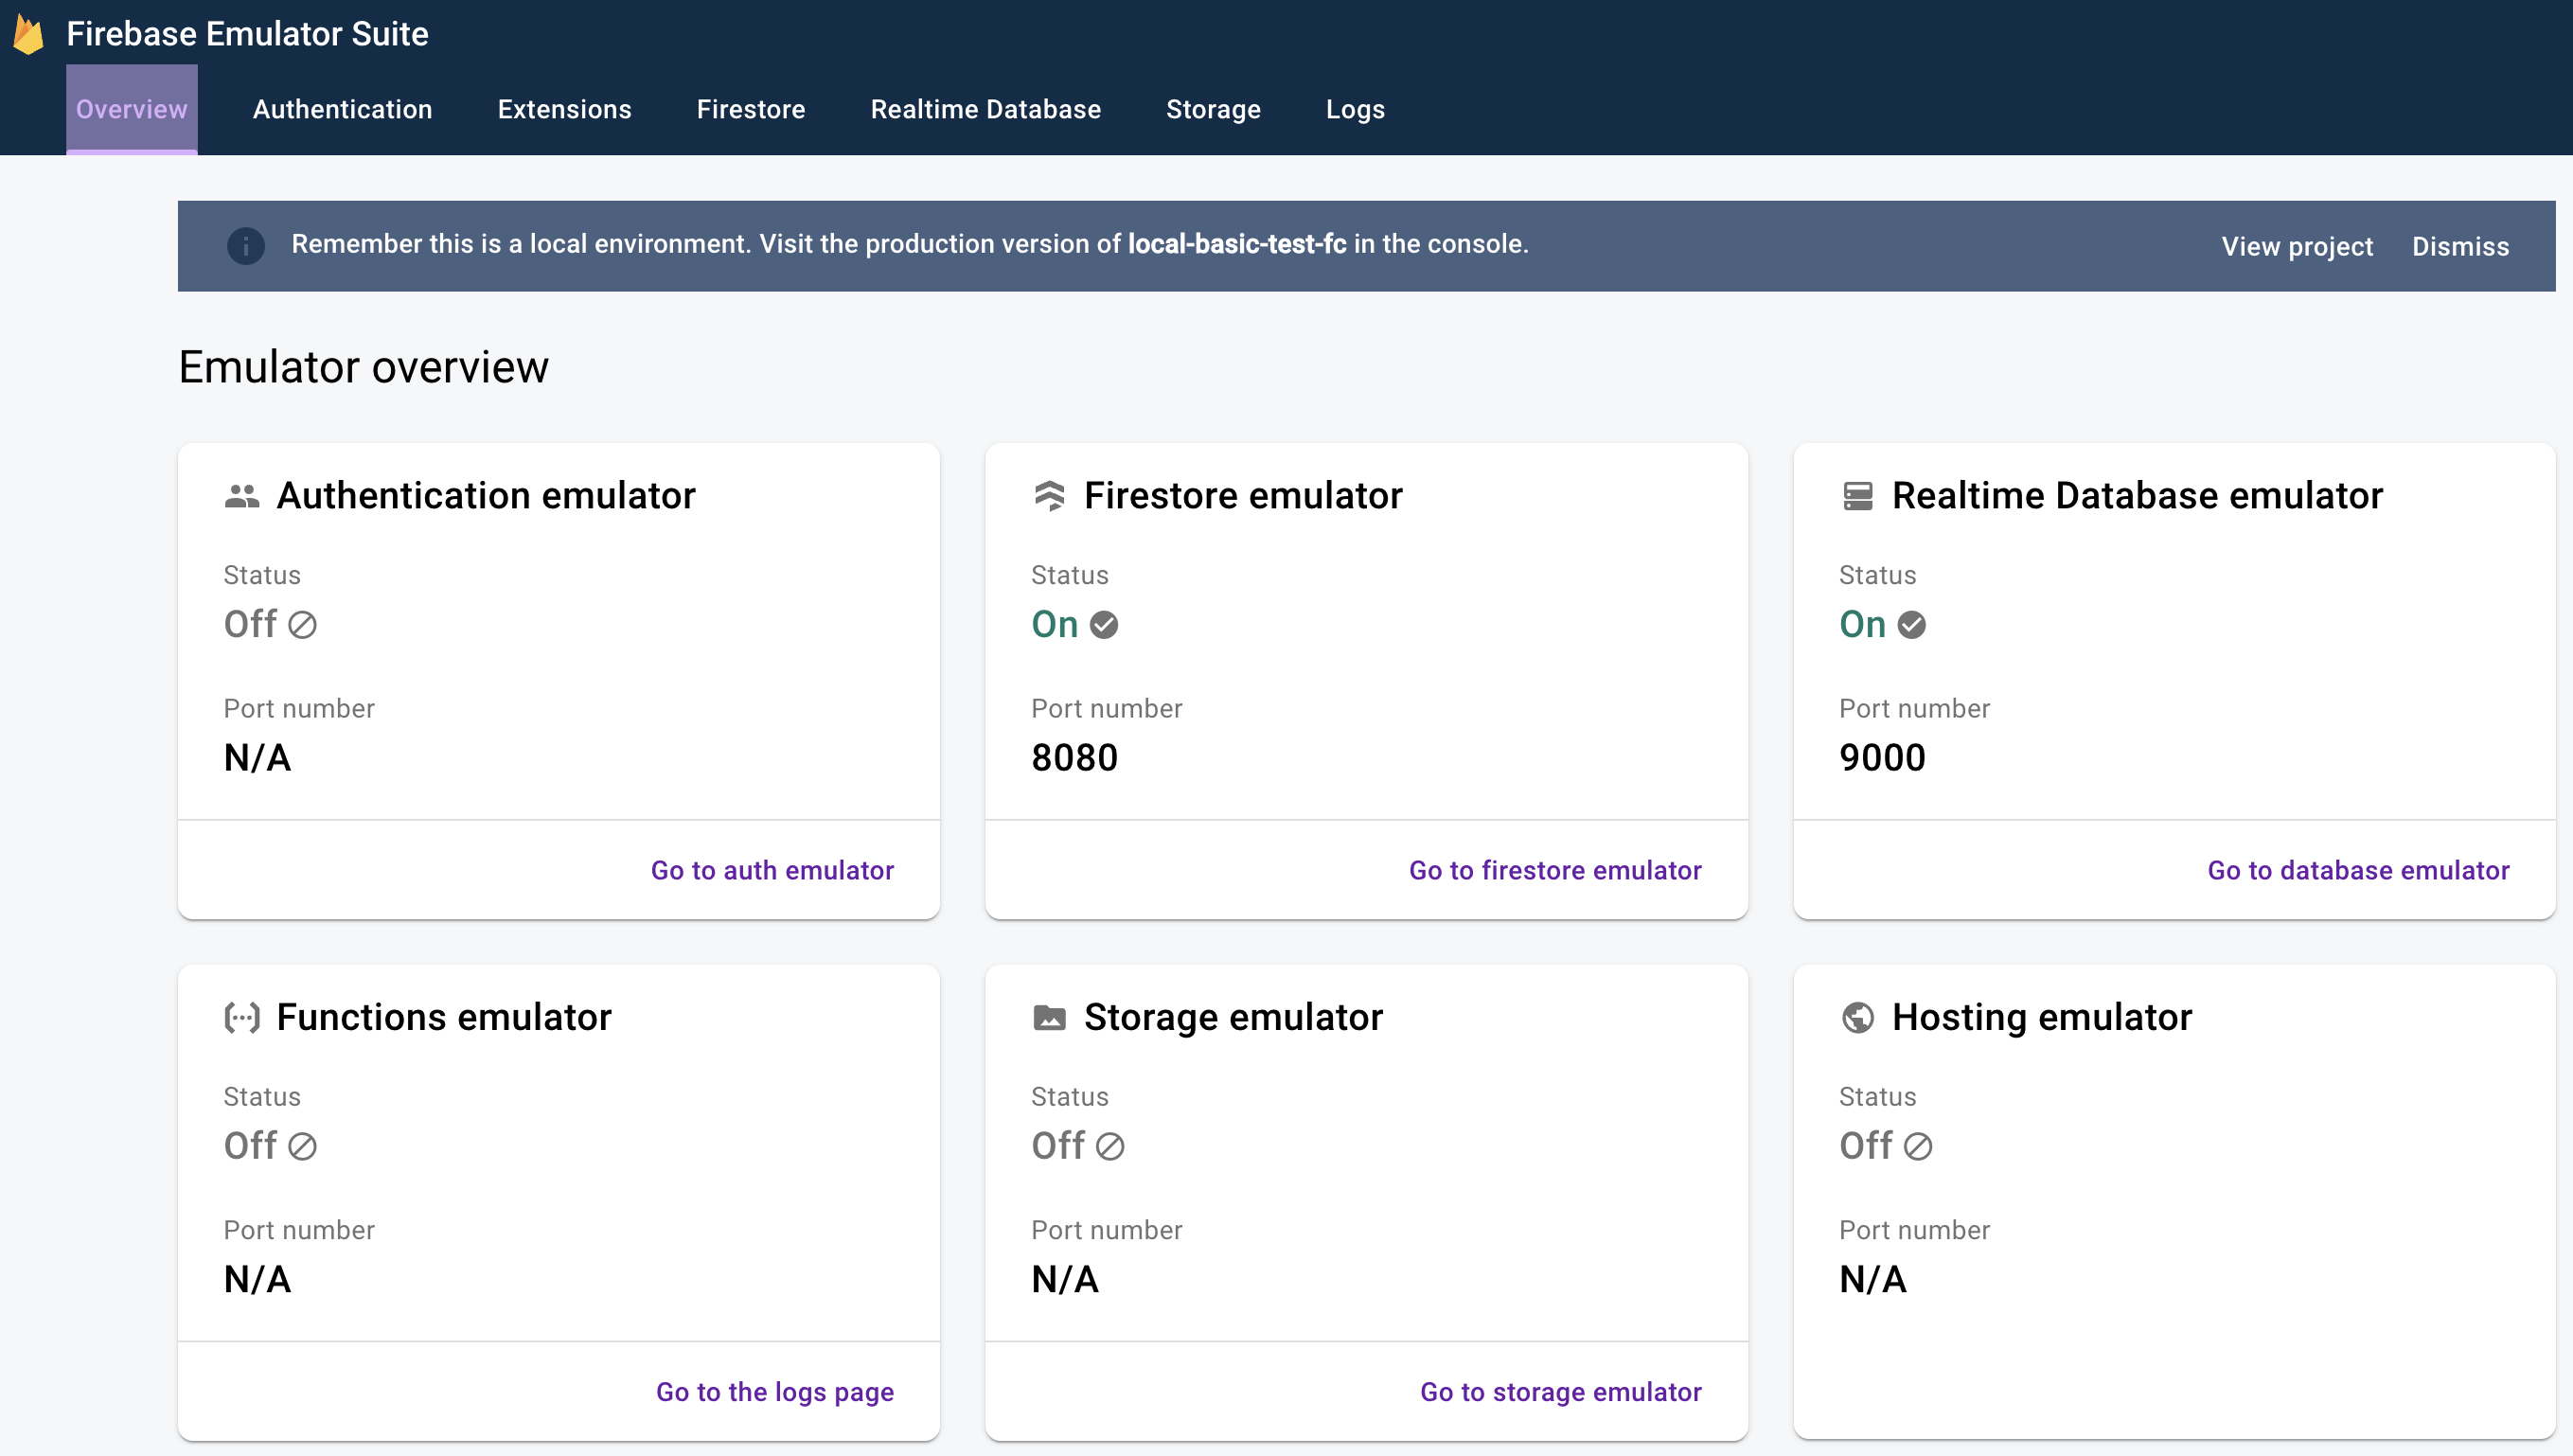Click the Functions emulator card title
Viewport: 2573px width, 1456px height.
point(444,1018)
